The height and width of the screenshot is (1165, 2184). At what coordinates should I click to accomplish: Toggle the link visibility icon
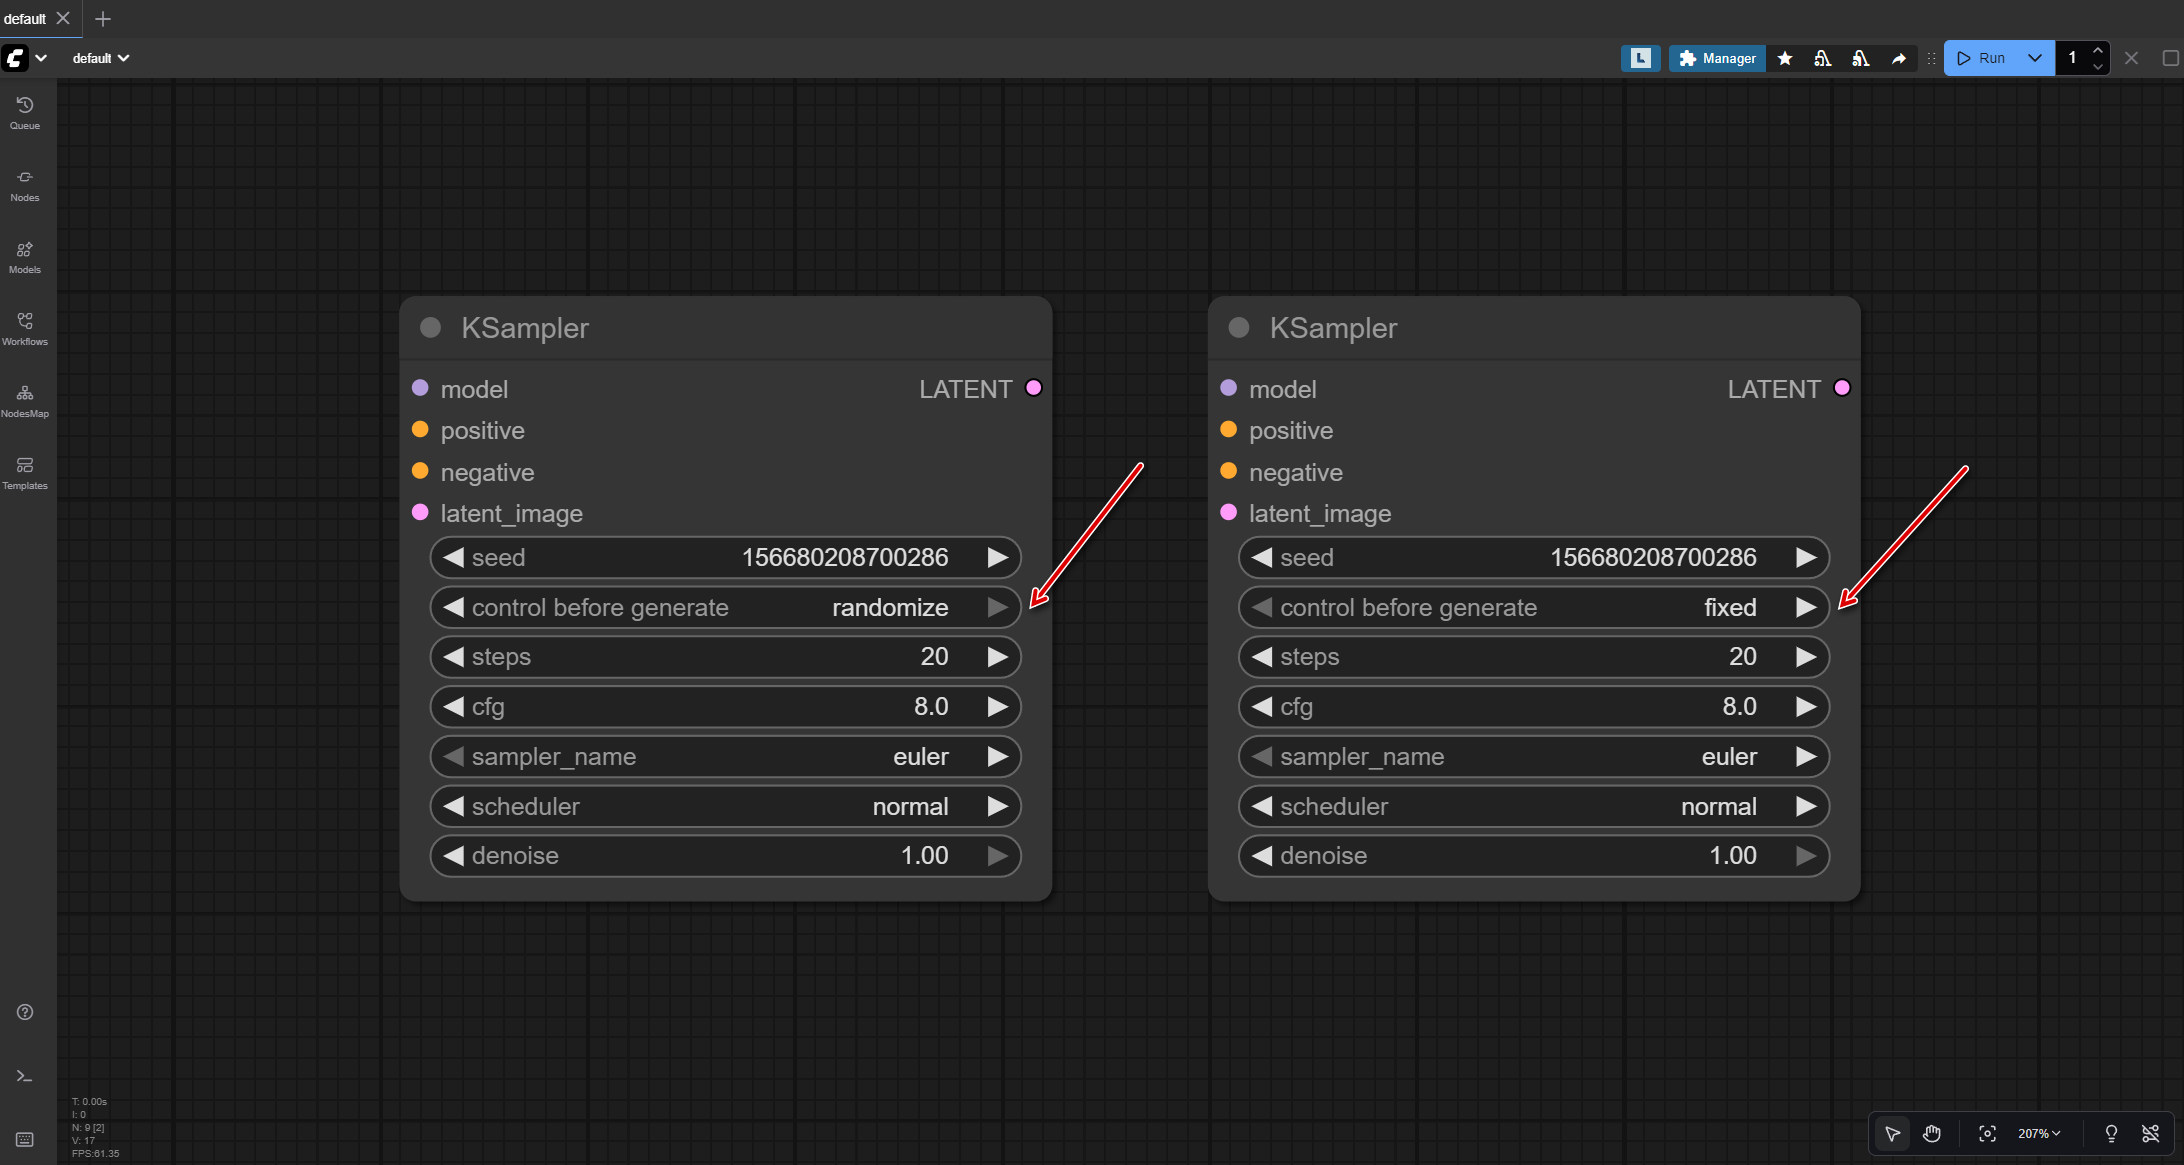(x=2150, y=1133)
